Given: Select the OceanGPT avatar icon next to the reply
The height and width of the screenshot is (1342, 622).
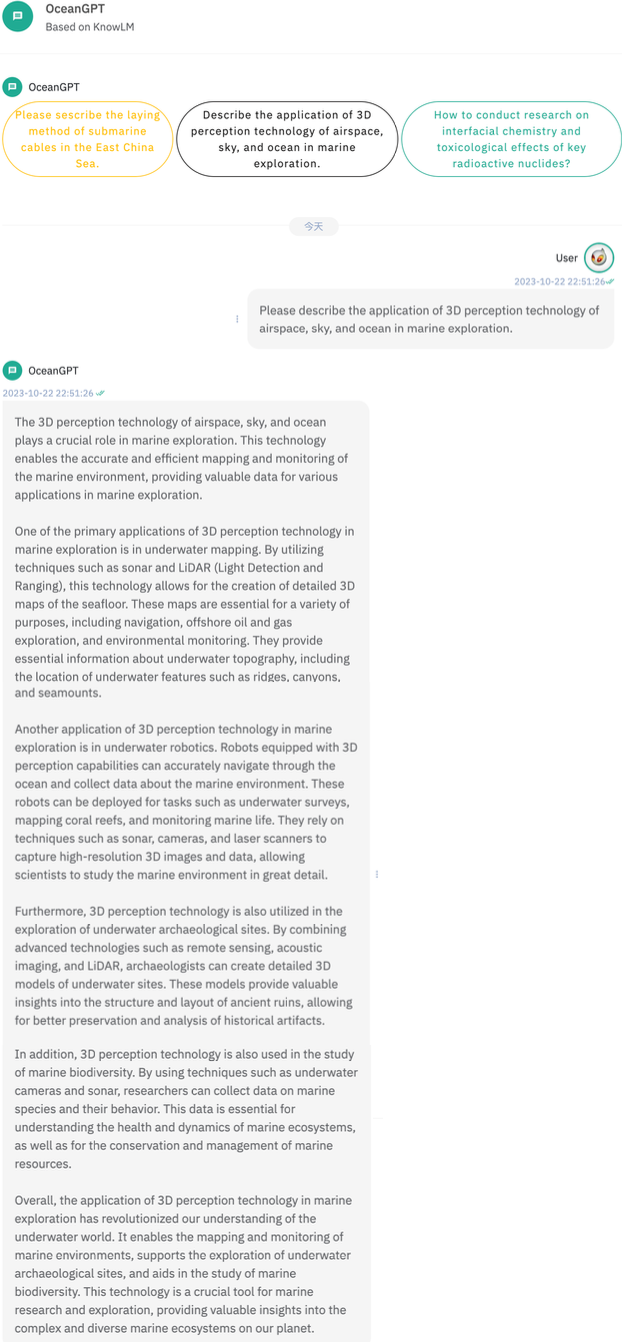Looking at the screenshot, I should pyautogui.click(x=11, y=368).
